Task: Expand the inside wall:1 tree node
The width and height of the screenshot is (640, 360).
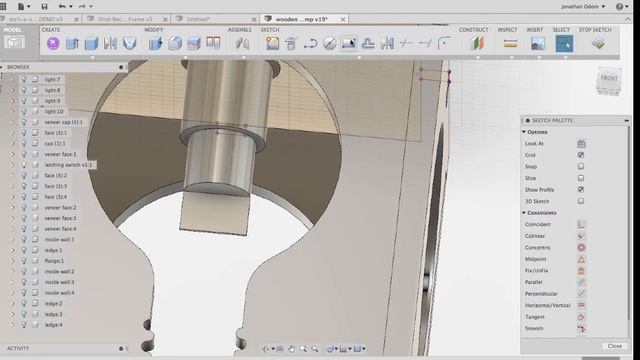Action: click(12, 239)
